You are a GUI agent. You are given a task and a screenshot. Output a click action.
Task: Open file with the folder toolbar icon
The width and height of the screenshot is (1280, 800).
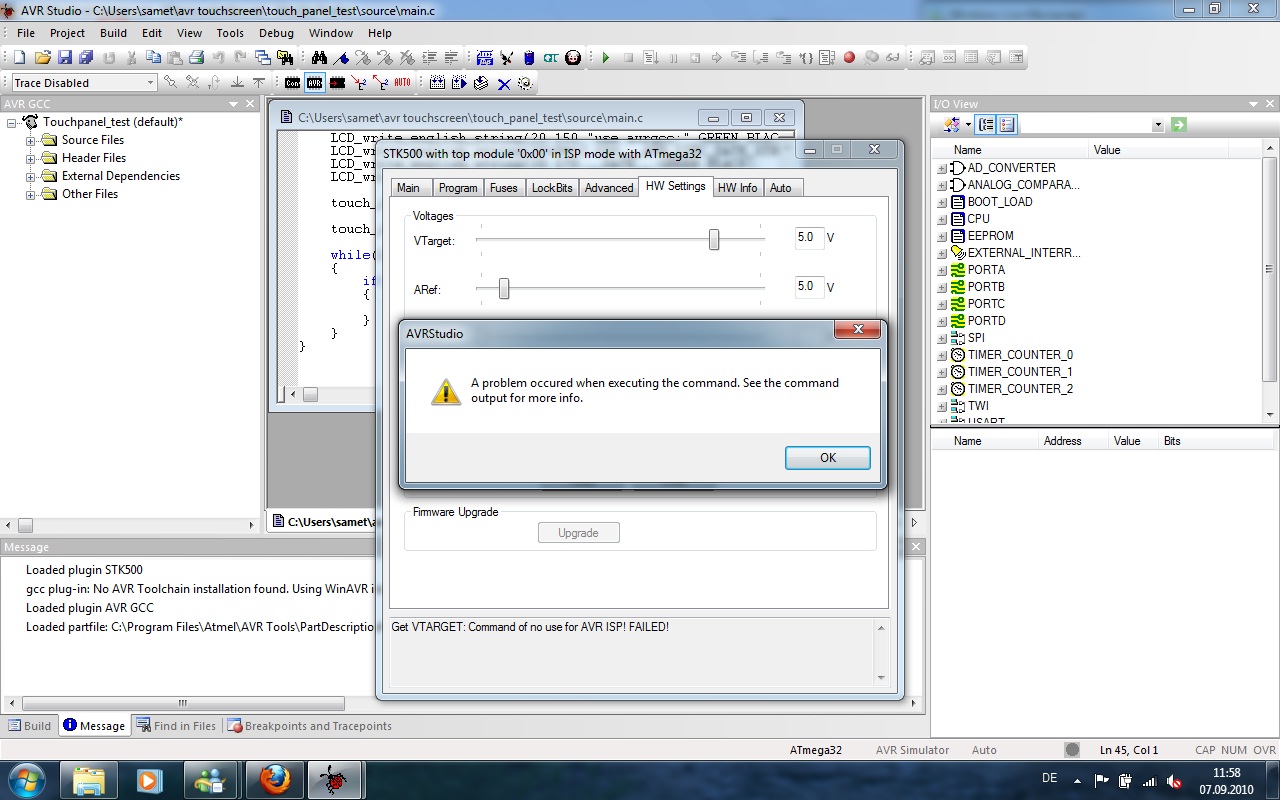pyautogui.click(x=42, y=57)
